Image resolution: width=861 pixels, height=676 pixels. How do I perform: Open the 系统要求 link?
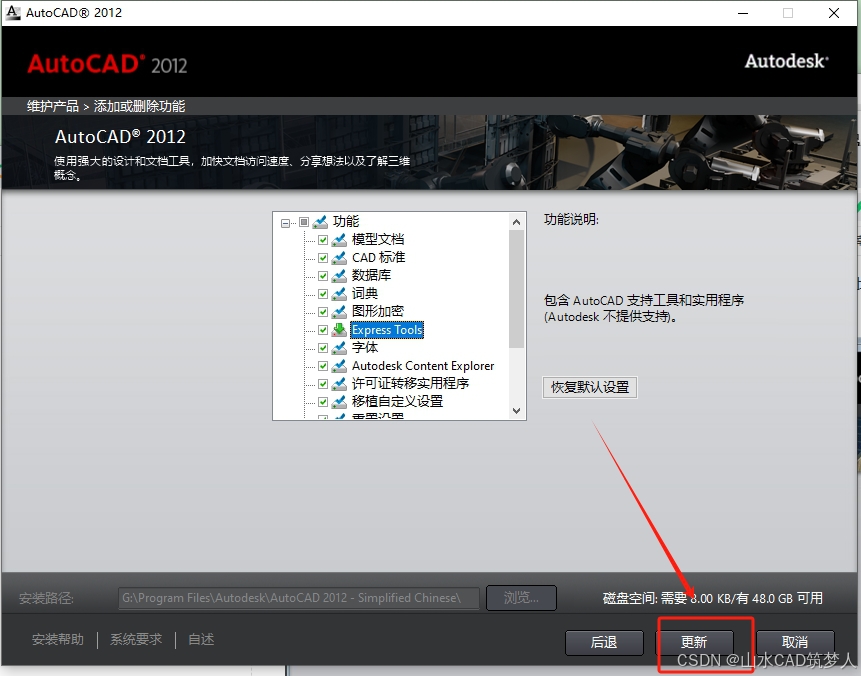point(136,640)
